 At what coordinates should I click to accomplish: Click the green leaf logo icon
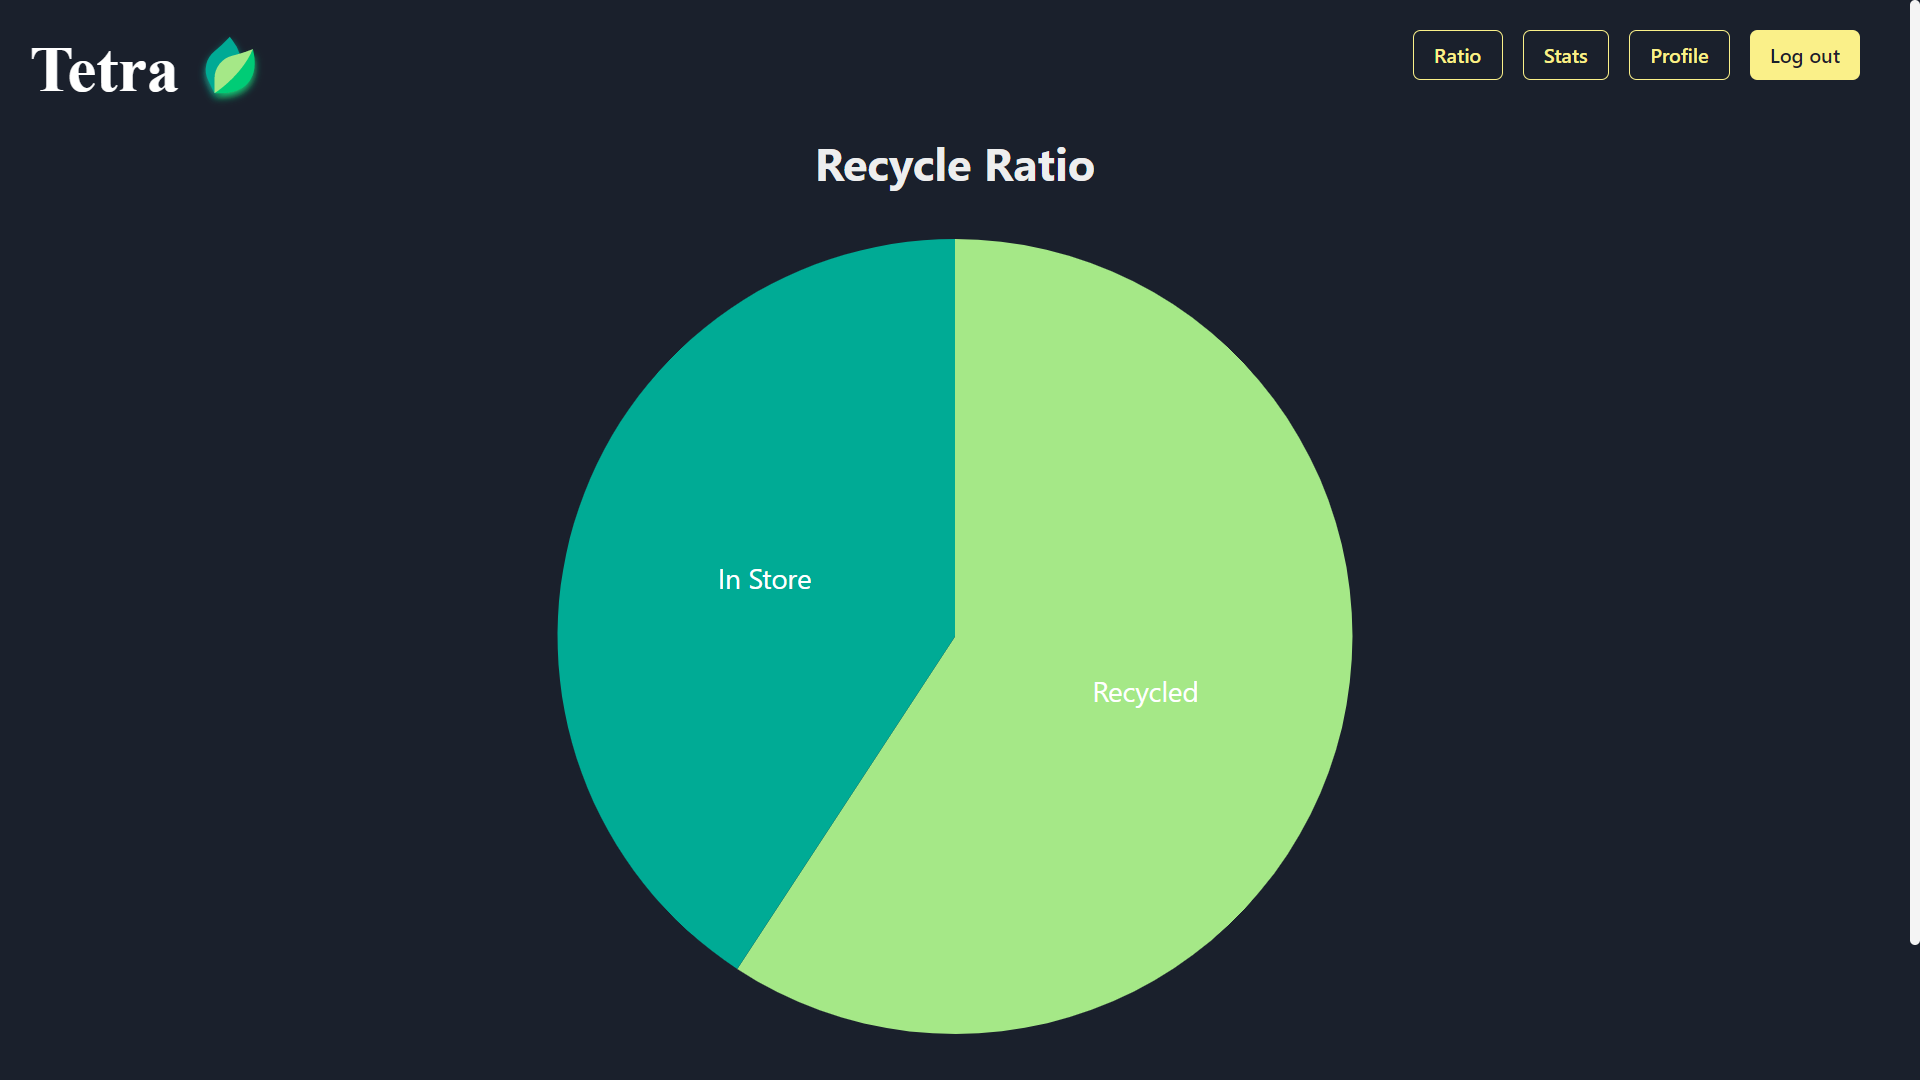[231, 69]
